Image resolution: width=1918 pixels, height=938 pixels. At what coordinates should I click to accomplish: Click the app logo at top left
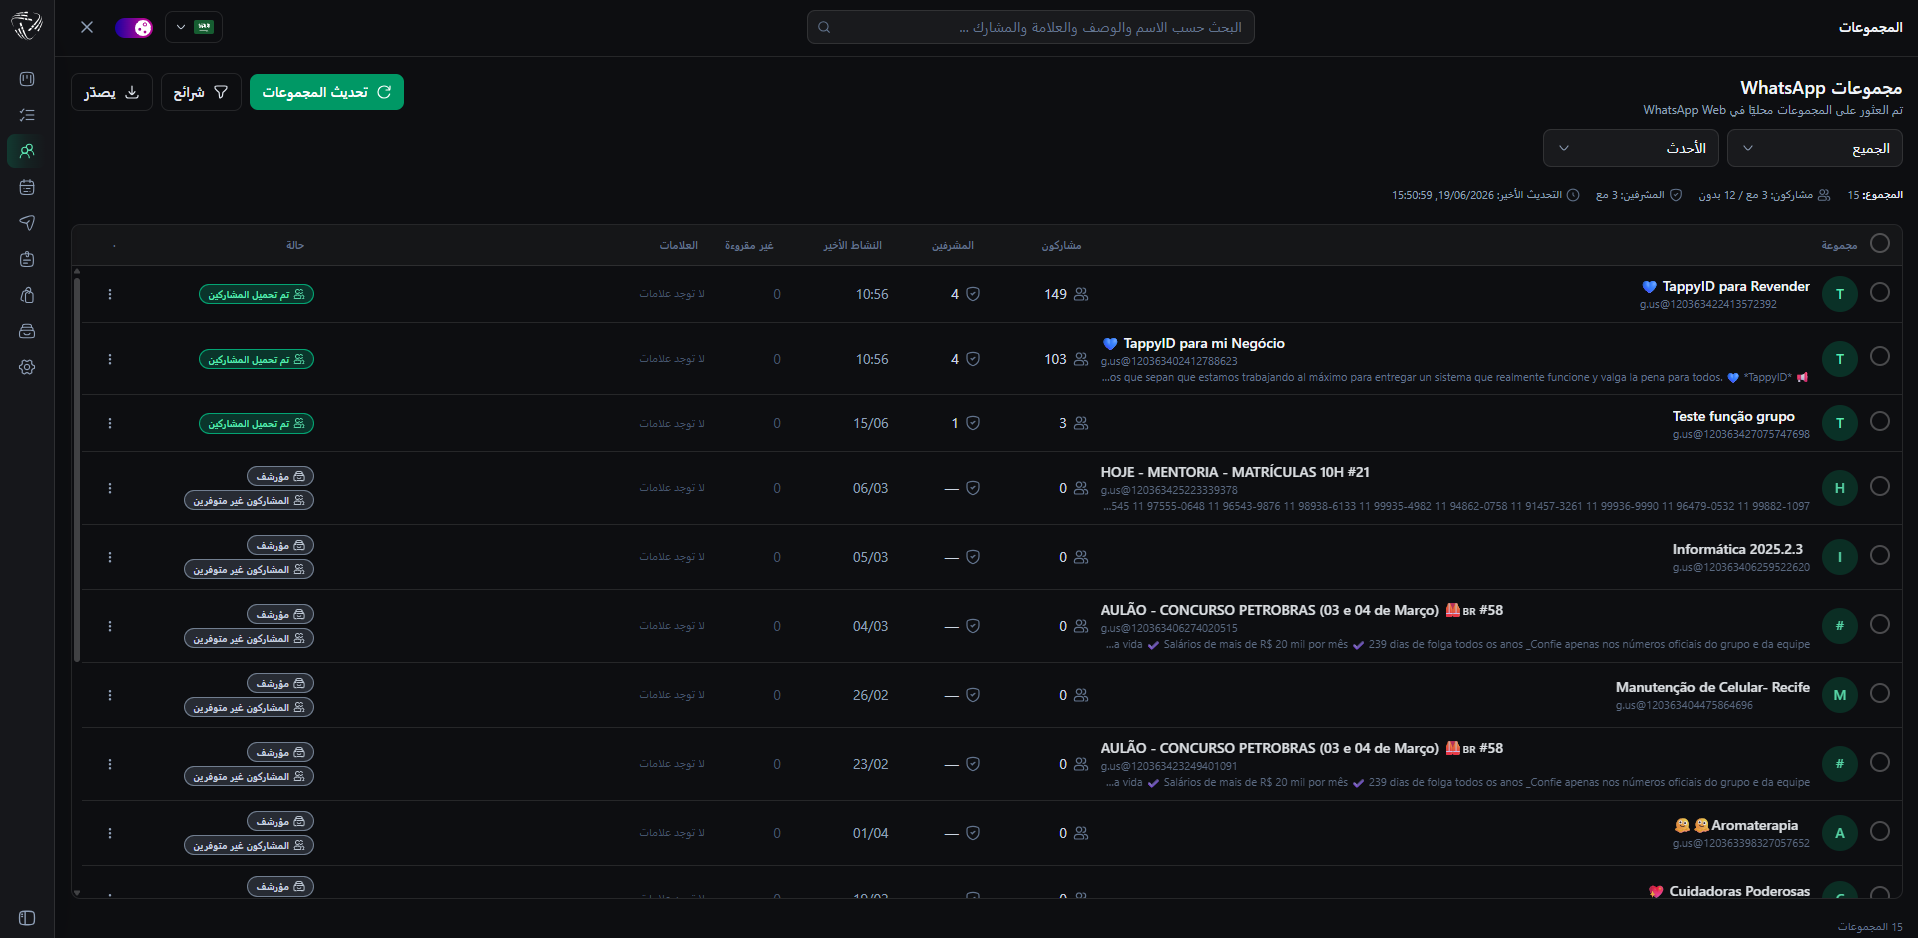pos(27,26)
